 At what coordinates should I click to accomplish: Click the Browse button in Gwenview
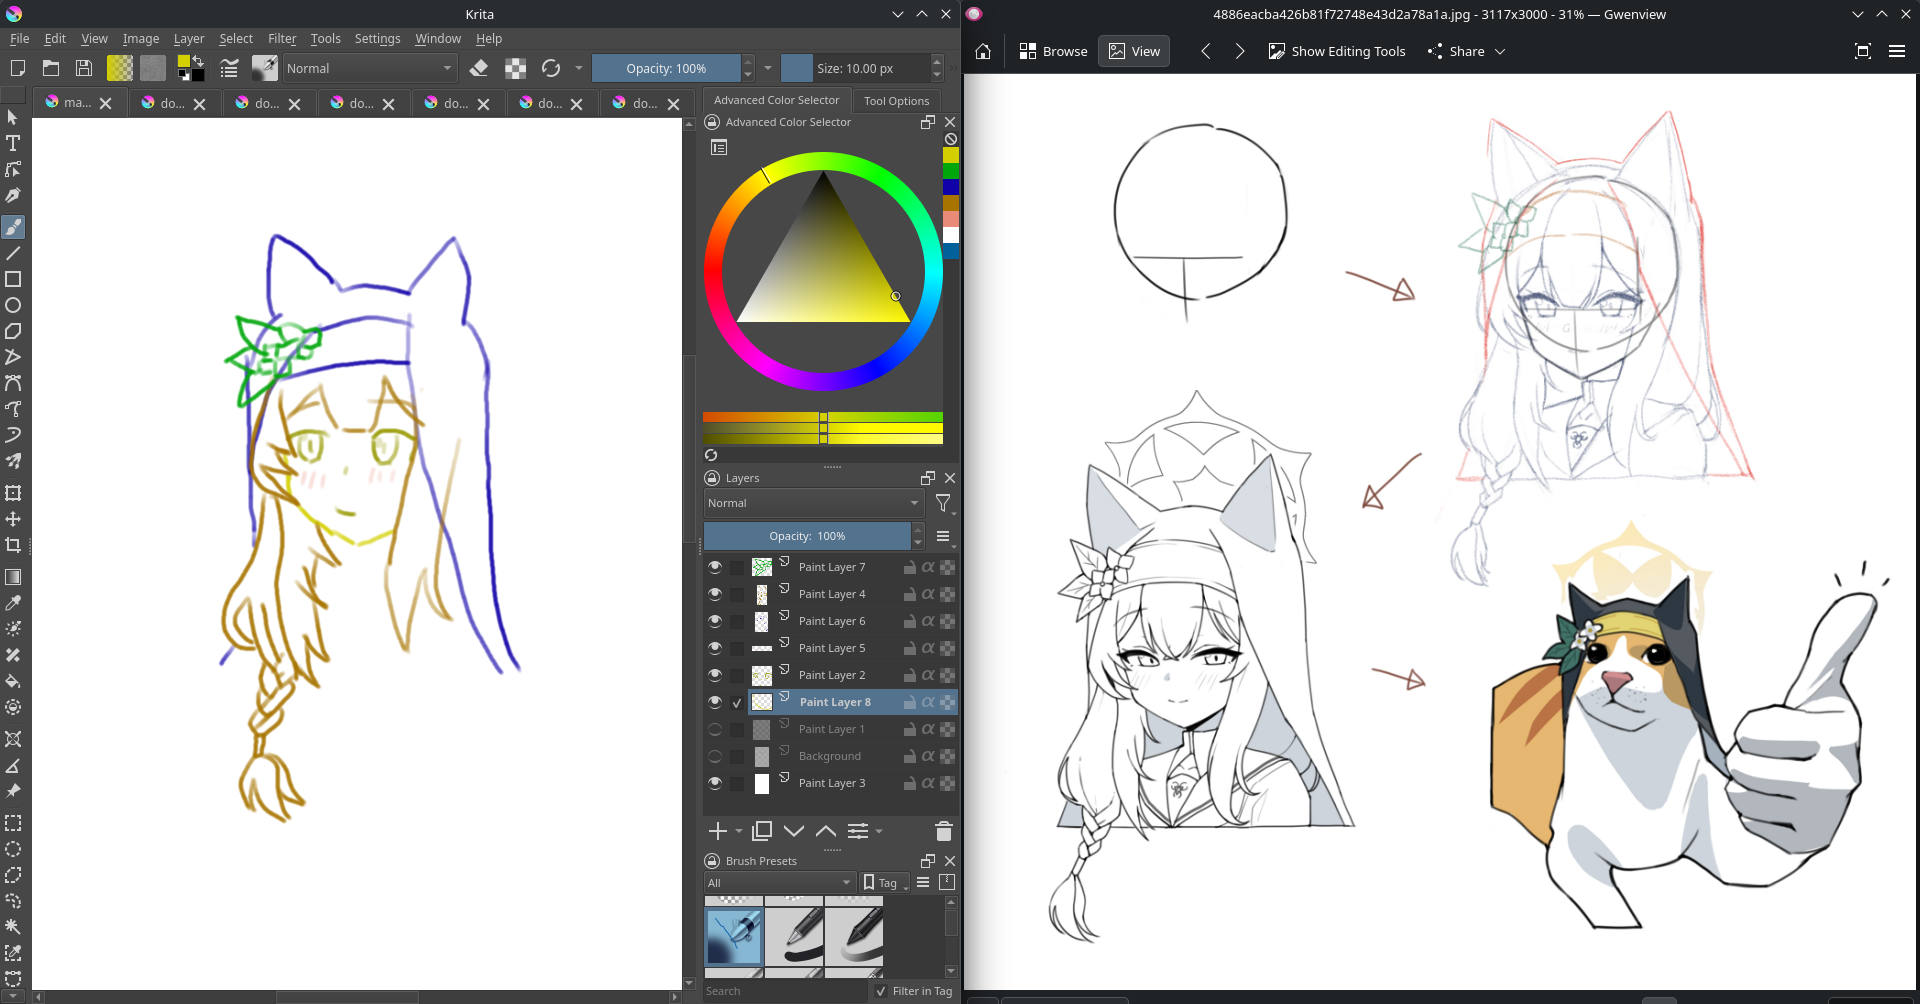pyautogui.click(x=1053, y=51)
